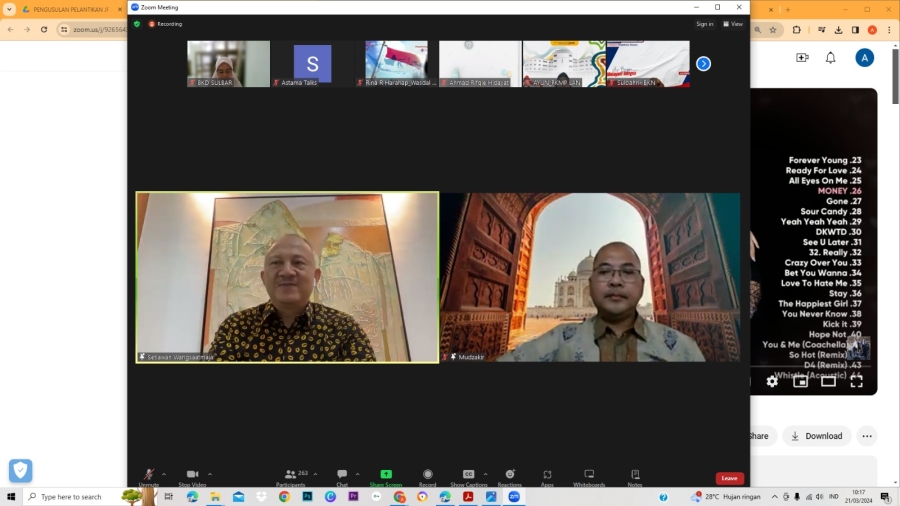
Task: Enter full screen in video player
Action: 856,381
